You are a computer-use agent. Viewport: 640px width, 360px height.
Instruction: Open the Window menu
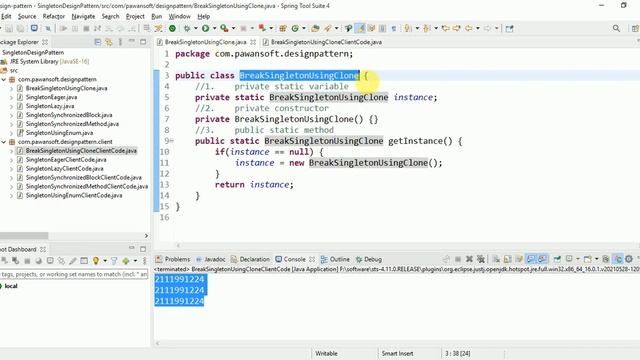pos(180,16)
